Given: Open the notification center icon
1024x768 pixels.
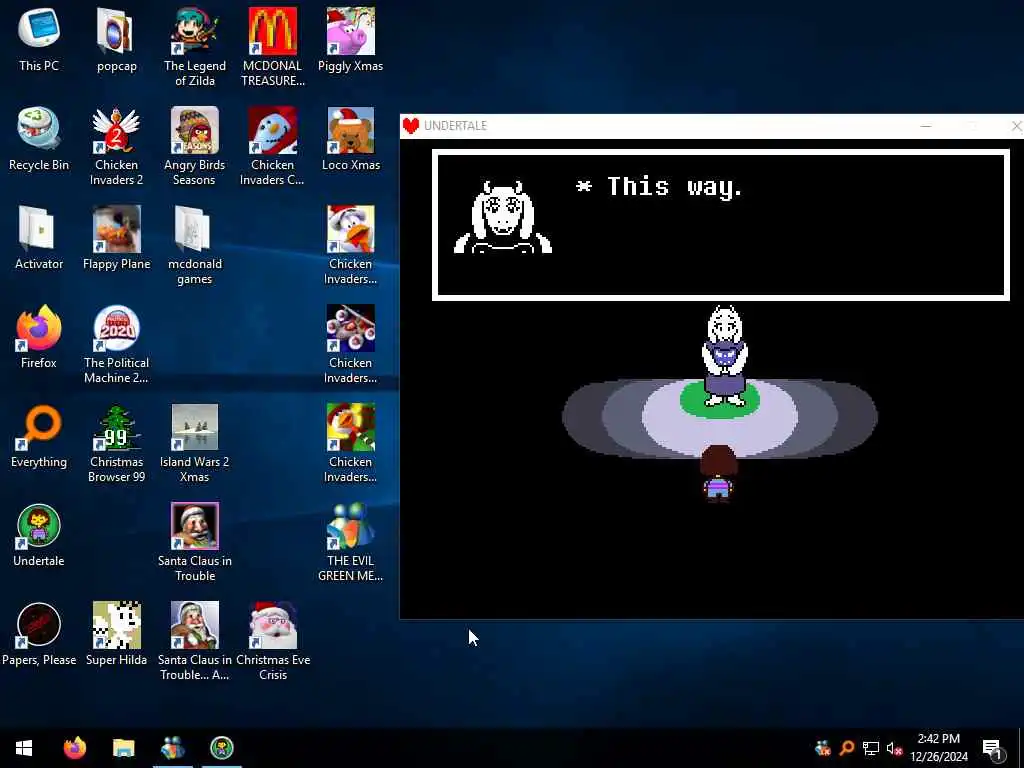Looking at the screenshot, I should 993,749.
